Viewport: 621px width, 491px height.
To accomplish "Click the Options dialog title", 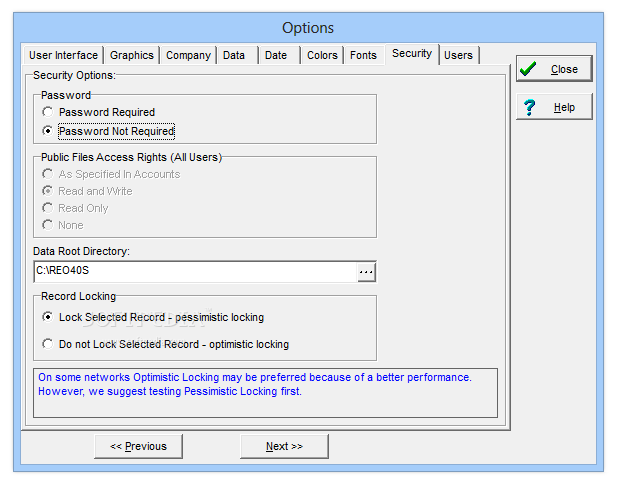I will coord(308,28).
